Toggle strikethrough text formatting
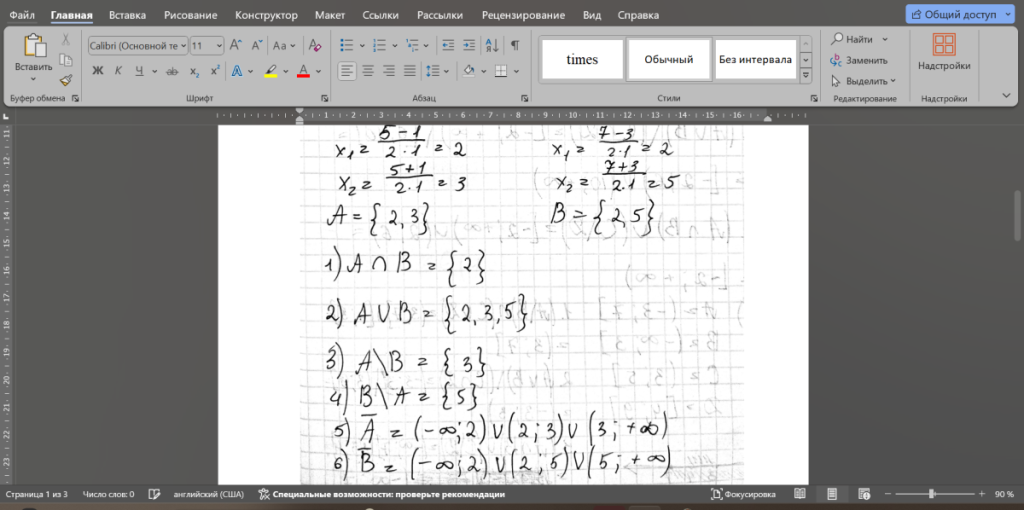 [172, 71]
